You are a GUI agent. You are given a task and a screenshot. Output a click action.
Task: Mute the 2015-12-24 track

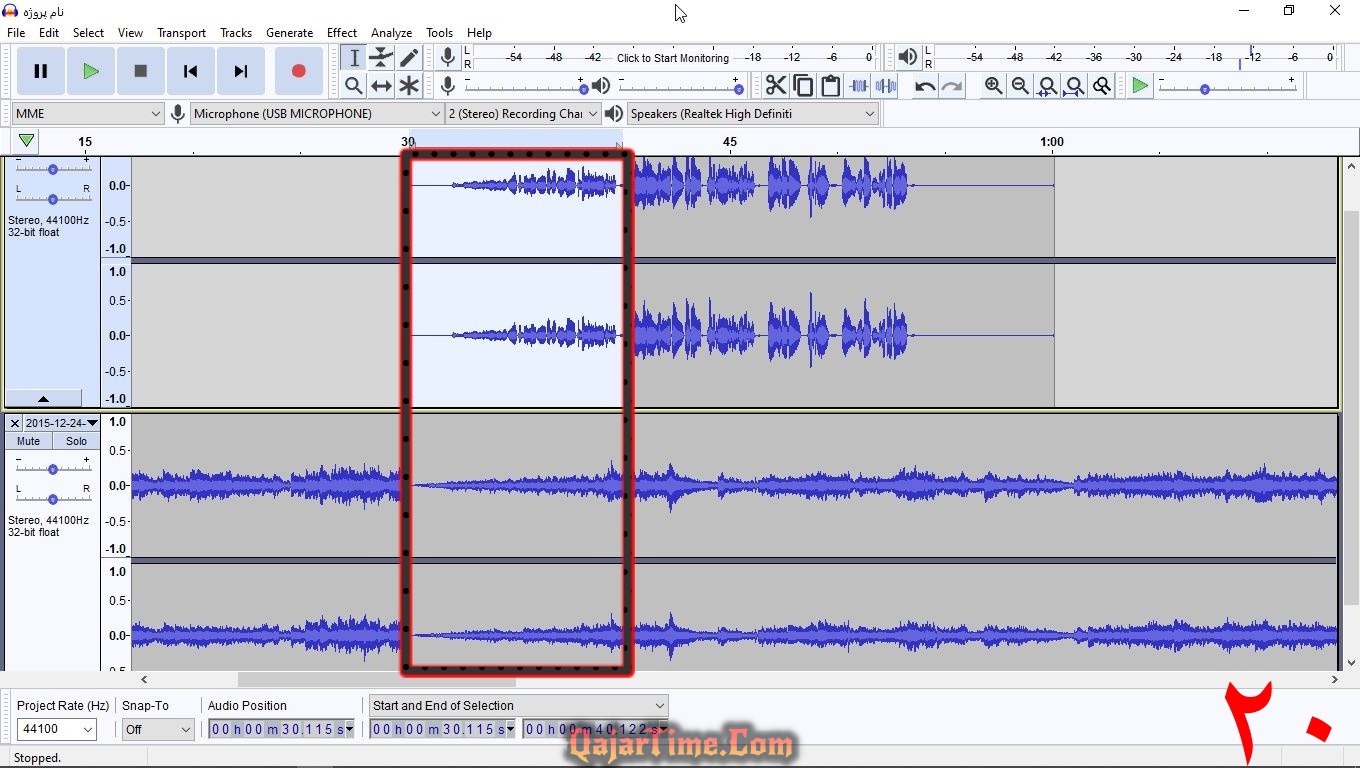pos(28,441)
